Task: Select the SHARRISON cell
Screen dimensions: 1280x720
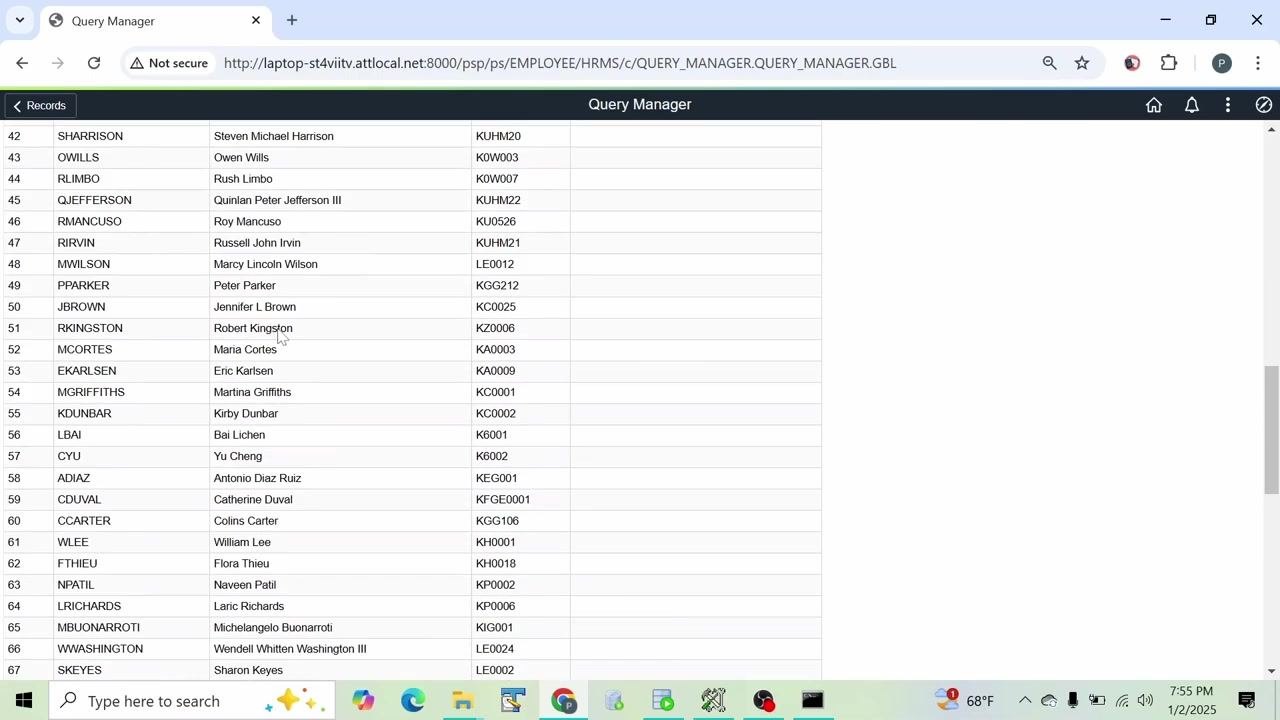Action: click(131, 136)
